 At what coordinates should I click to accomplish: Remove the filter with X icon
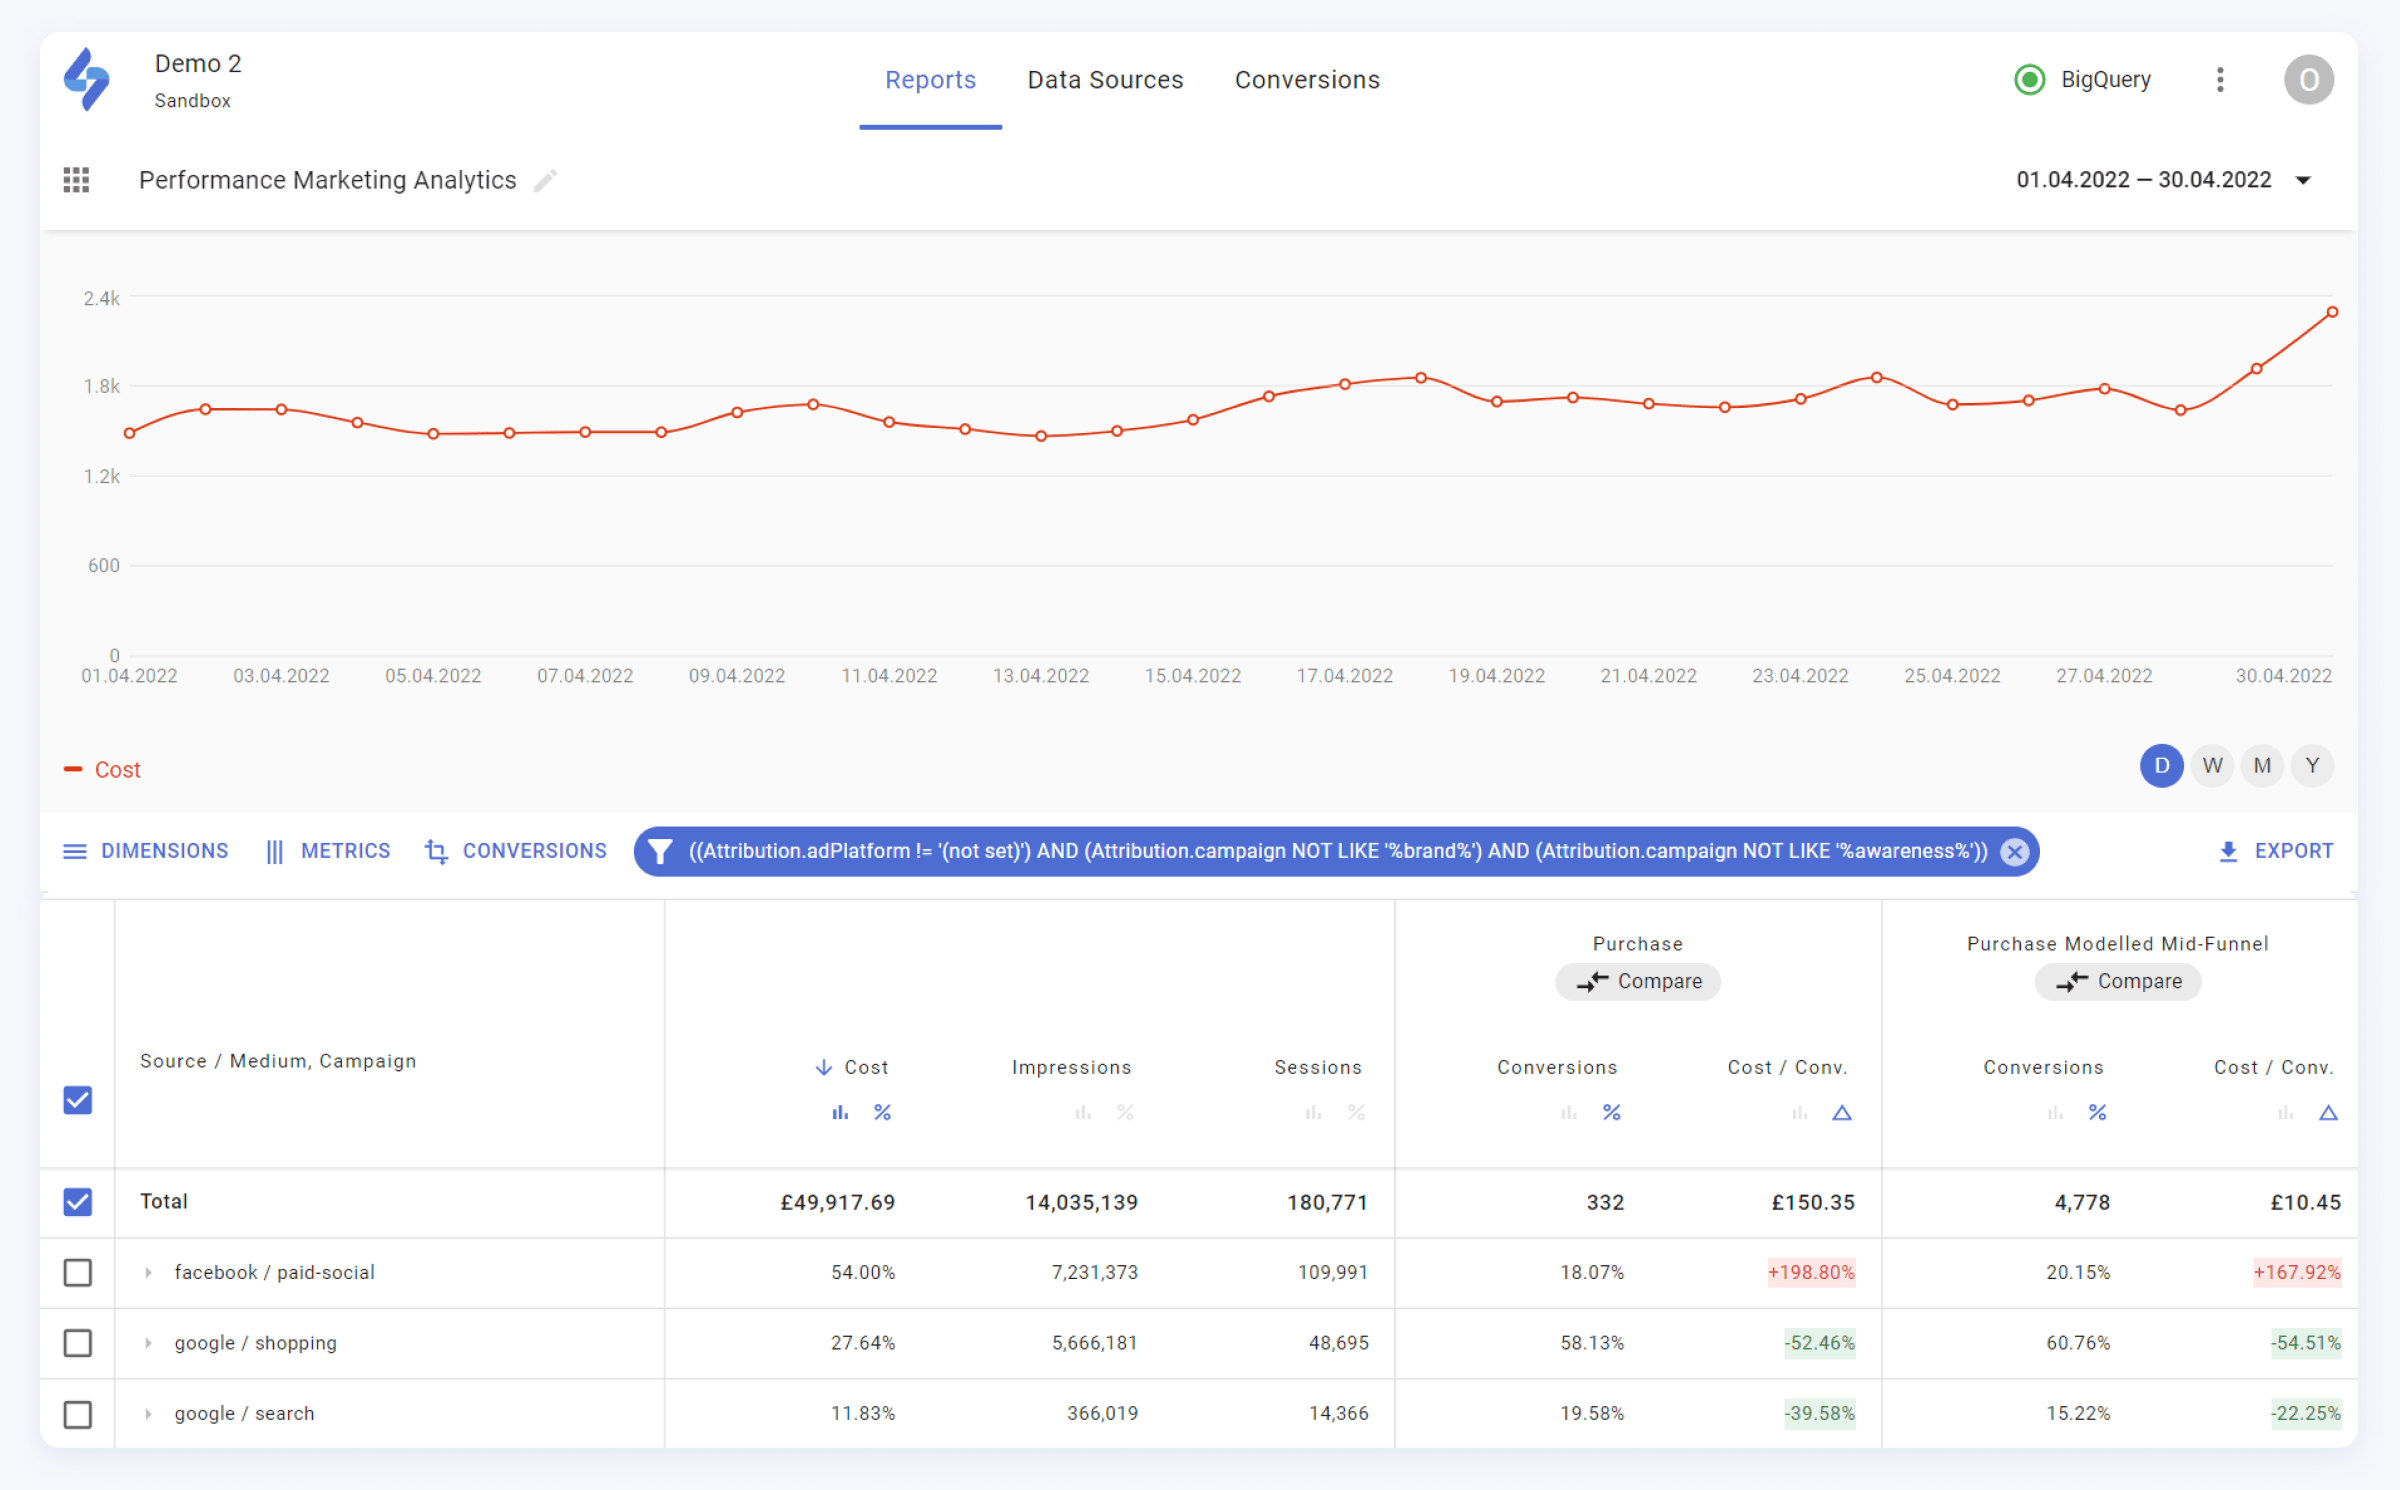click(2014, 851)
